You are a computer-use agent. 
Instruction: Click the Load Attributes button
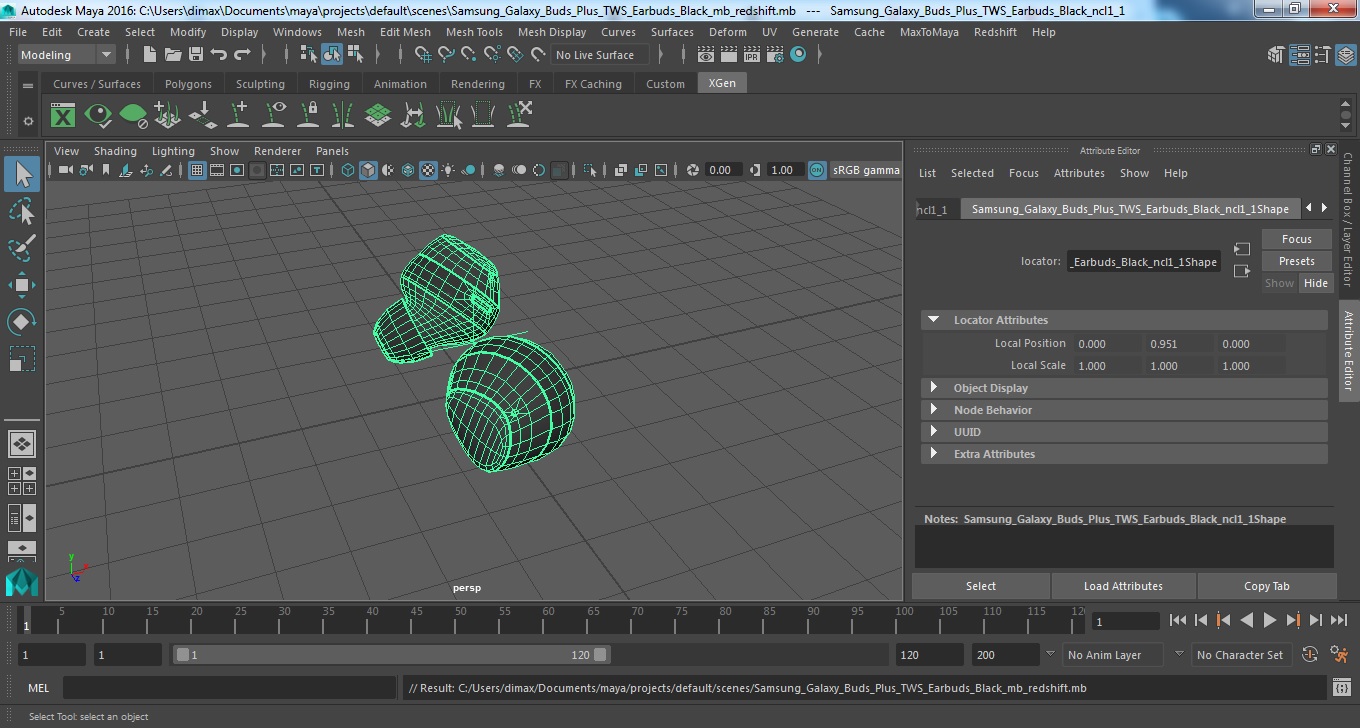pyautogui.click(x=1123, y=586)
